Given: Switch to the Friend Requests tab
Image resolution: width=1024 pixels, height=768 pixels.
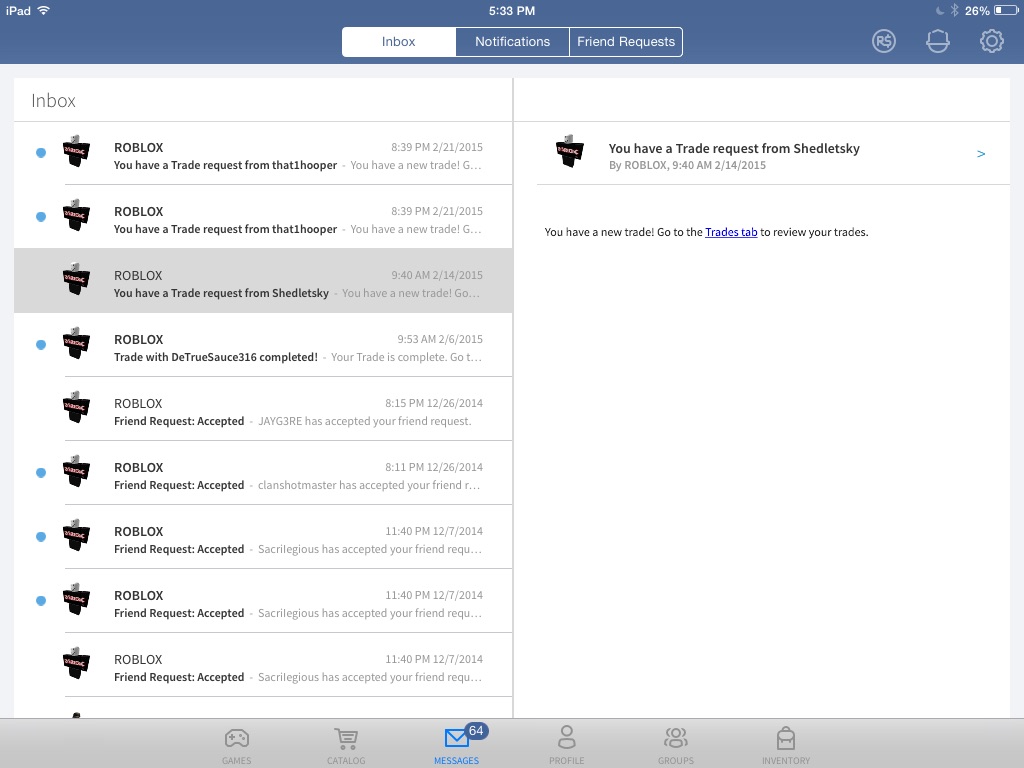Looking at the screenshot, I should point(626,42).
